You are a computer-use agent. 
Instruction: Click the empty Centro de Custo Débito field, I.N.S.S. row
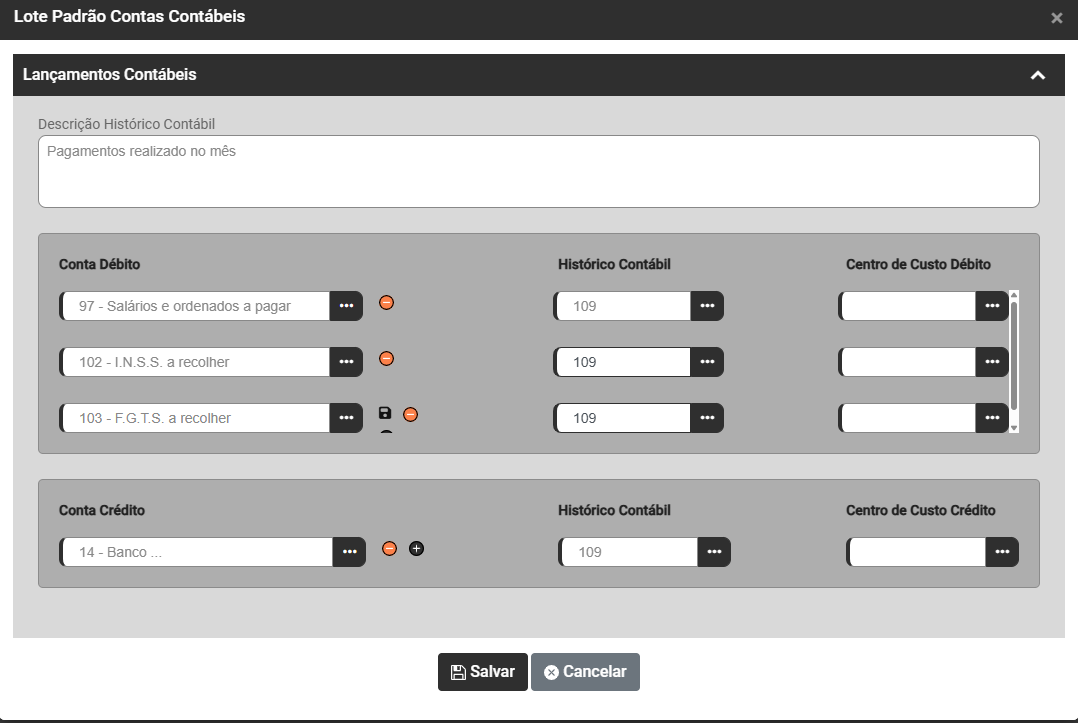(908, 362)
